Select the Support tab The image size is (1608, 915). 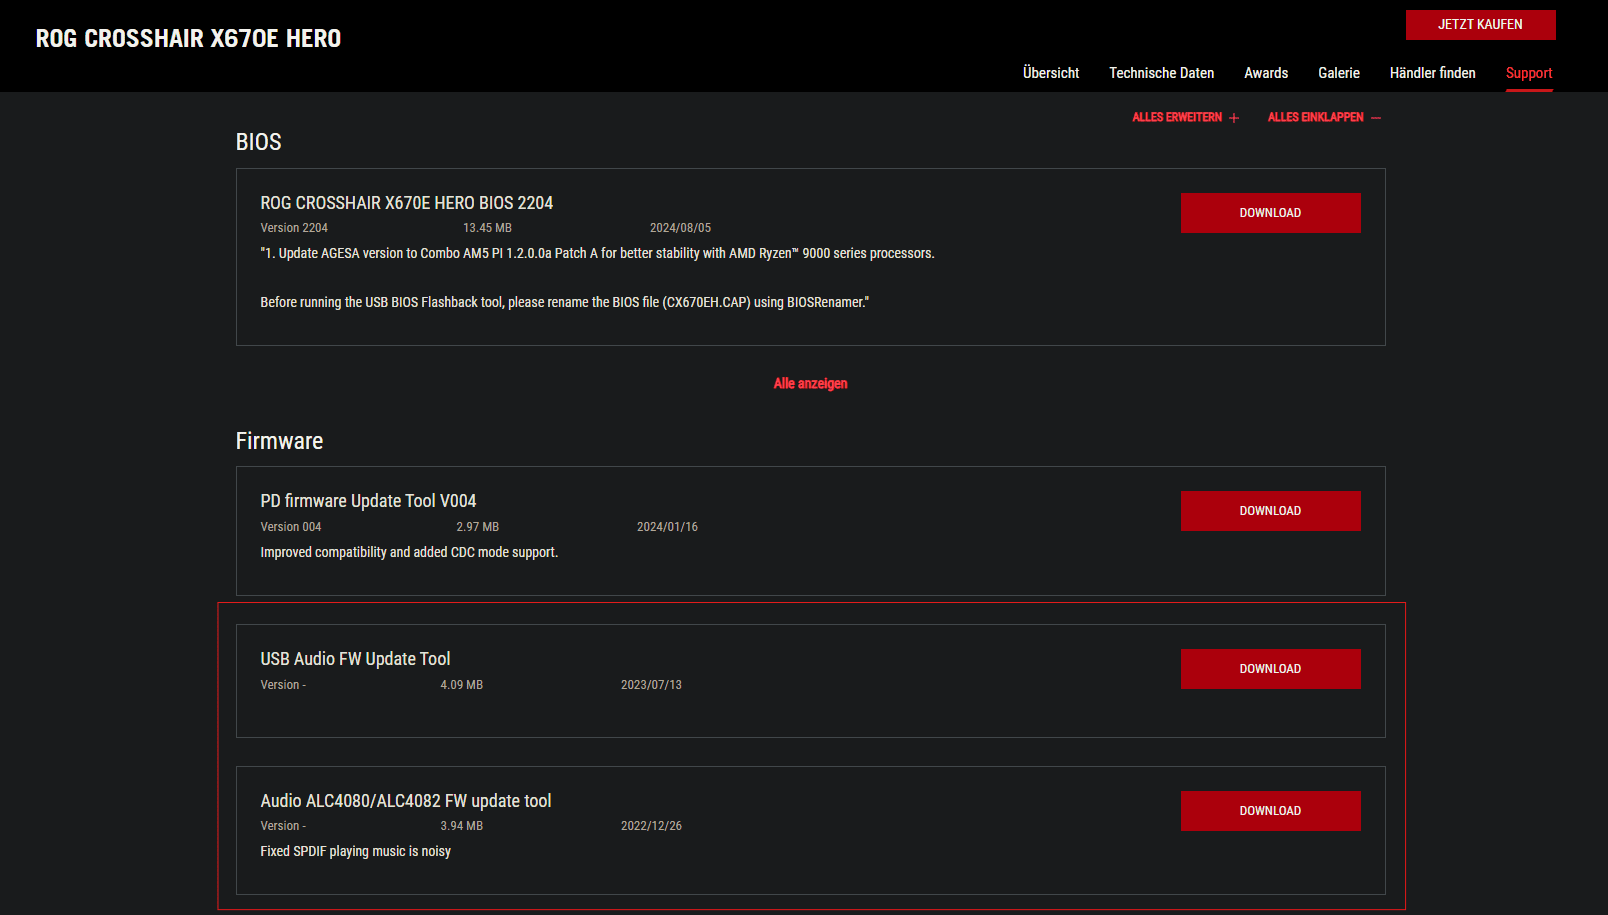[1529, 73]
